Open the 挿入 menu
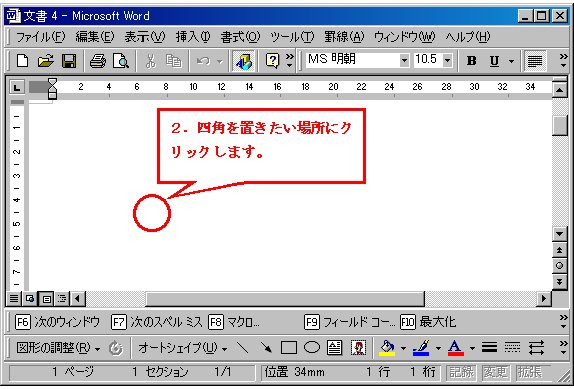This screenshot has width=574, height=389. [x=193, y=37]
